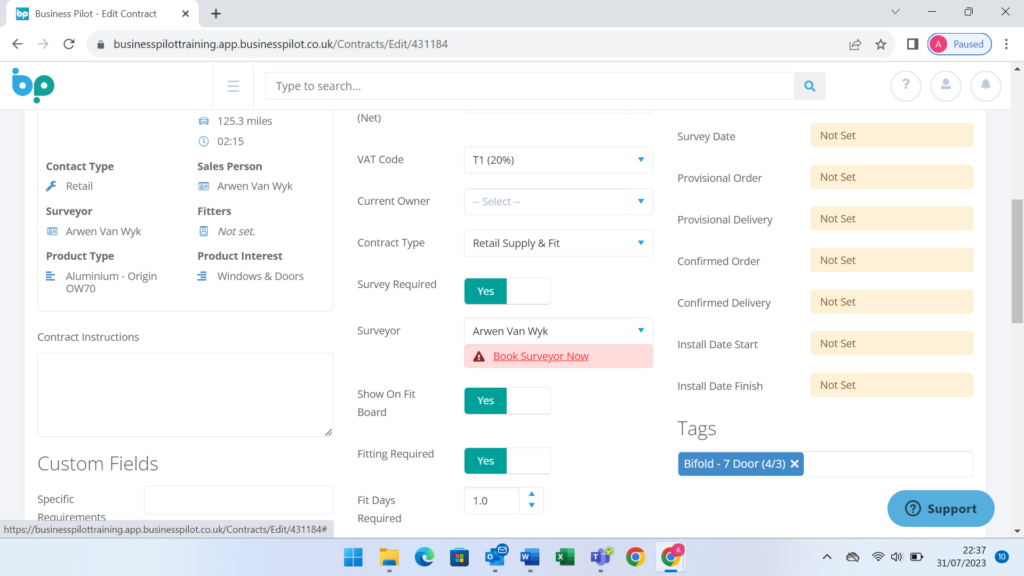Viewport: 1024px width, 576px height.
Task: Click the blue search magnifier button
Action: click(809, 86)
